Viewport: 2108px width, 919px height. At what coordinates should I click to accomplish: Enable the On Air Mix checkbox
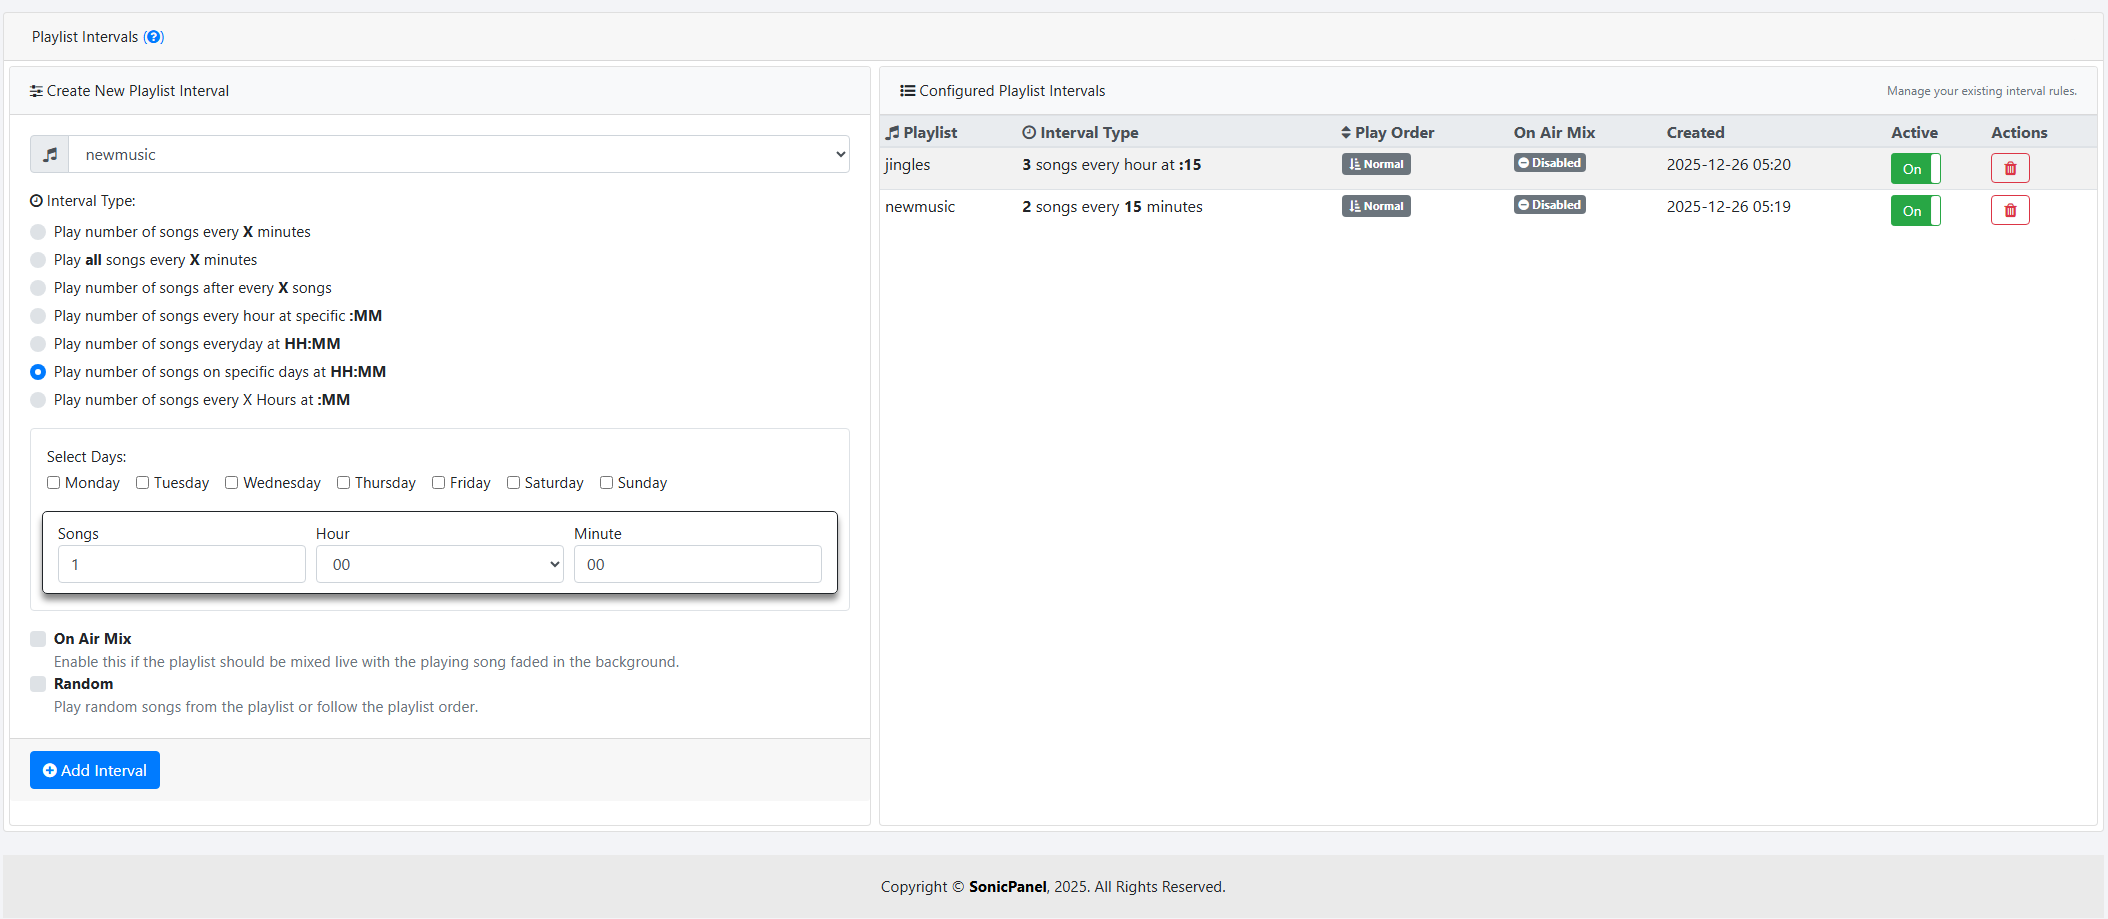[38, 639]
